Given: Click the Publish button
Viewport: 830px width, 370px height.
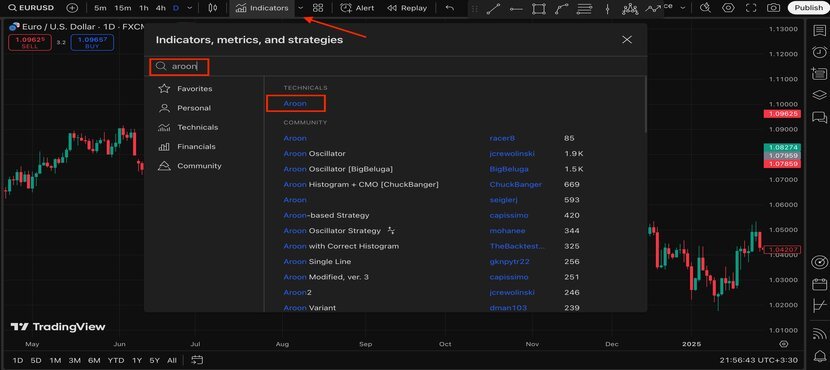Looking at the screenshot, I should 808,8.
